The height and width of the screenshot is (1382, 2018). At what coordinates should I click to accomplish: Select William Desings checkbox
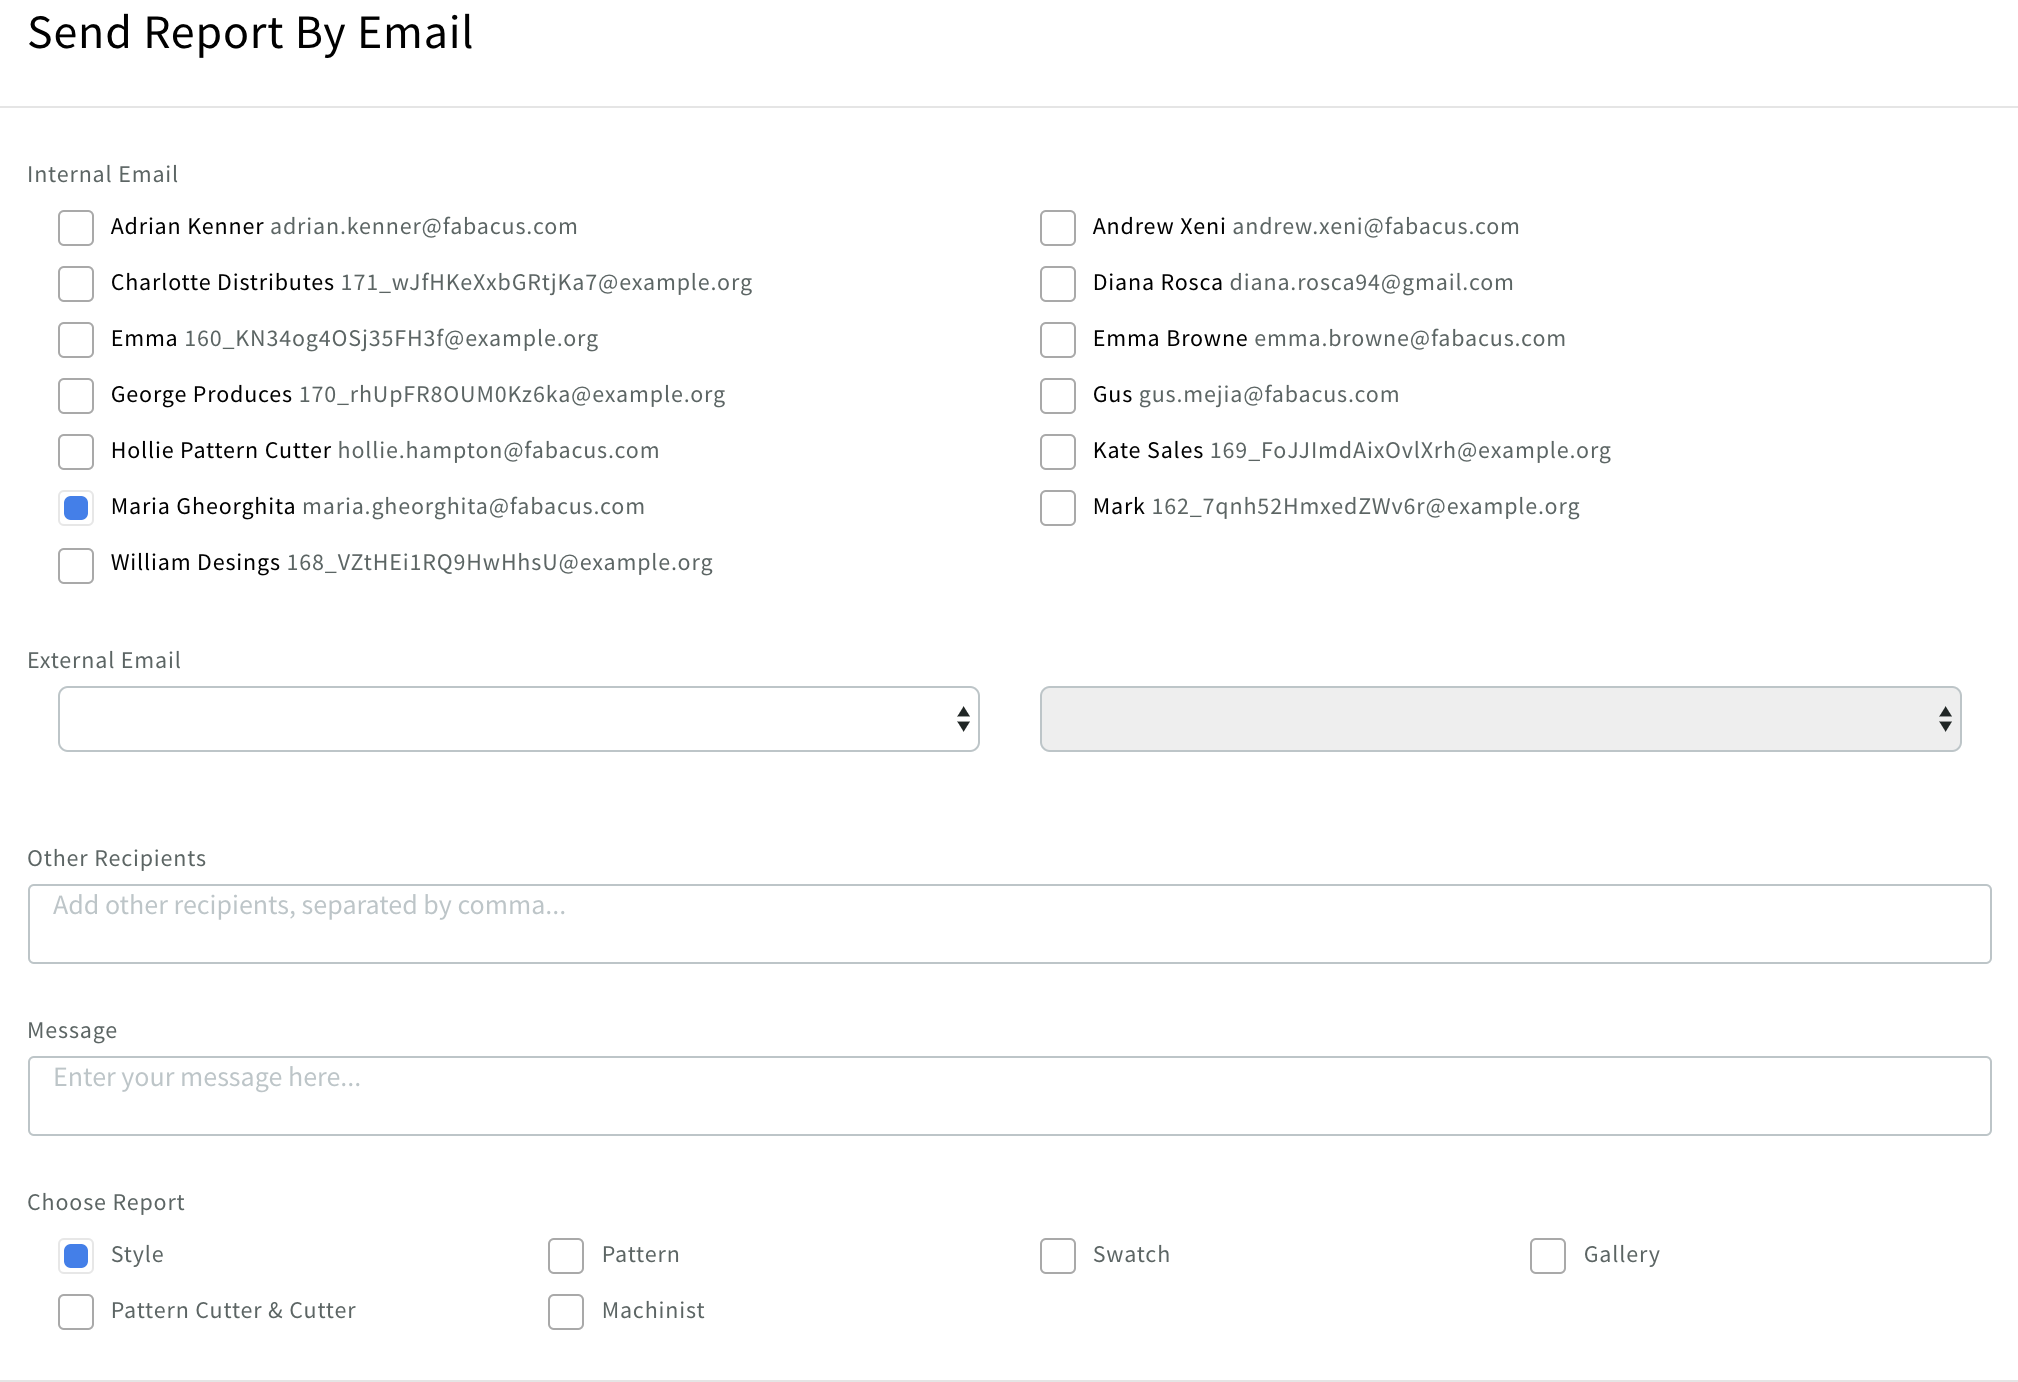click(76, 565)
